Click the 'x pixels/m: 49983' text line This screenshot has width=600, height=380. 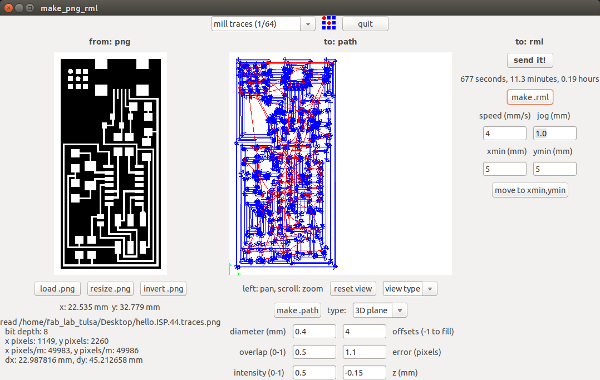(x=72, y=350)
